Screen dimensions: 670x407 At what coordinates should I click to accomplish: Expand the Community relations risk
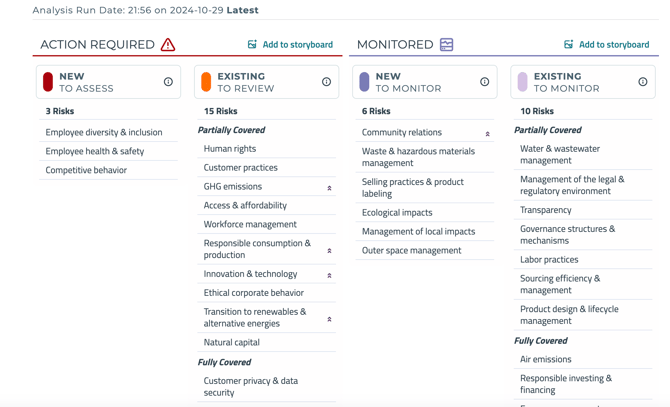click(x=487, y=134)
